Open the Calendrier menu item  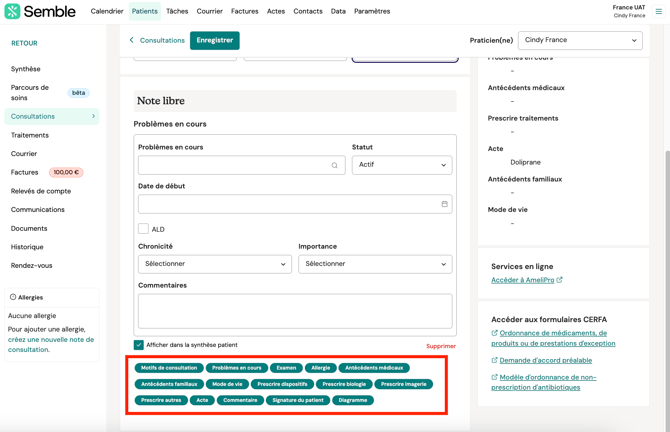[107, 12]
